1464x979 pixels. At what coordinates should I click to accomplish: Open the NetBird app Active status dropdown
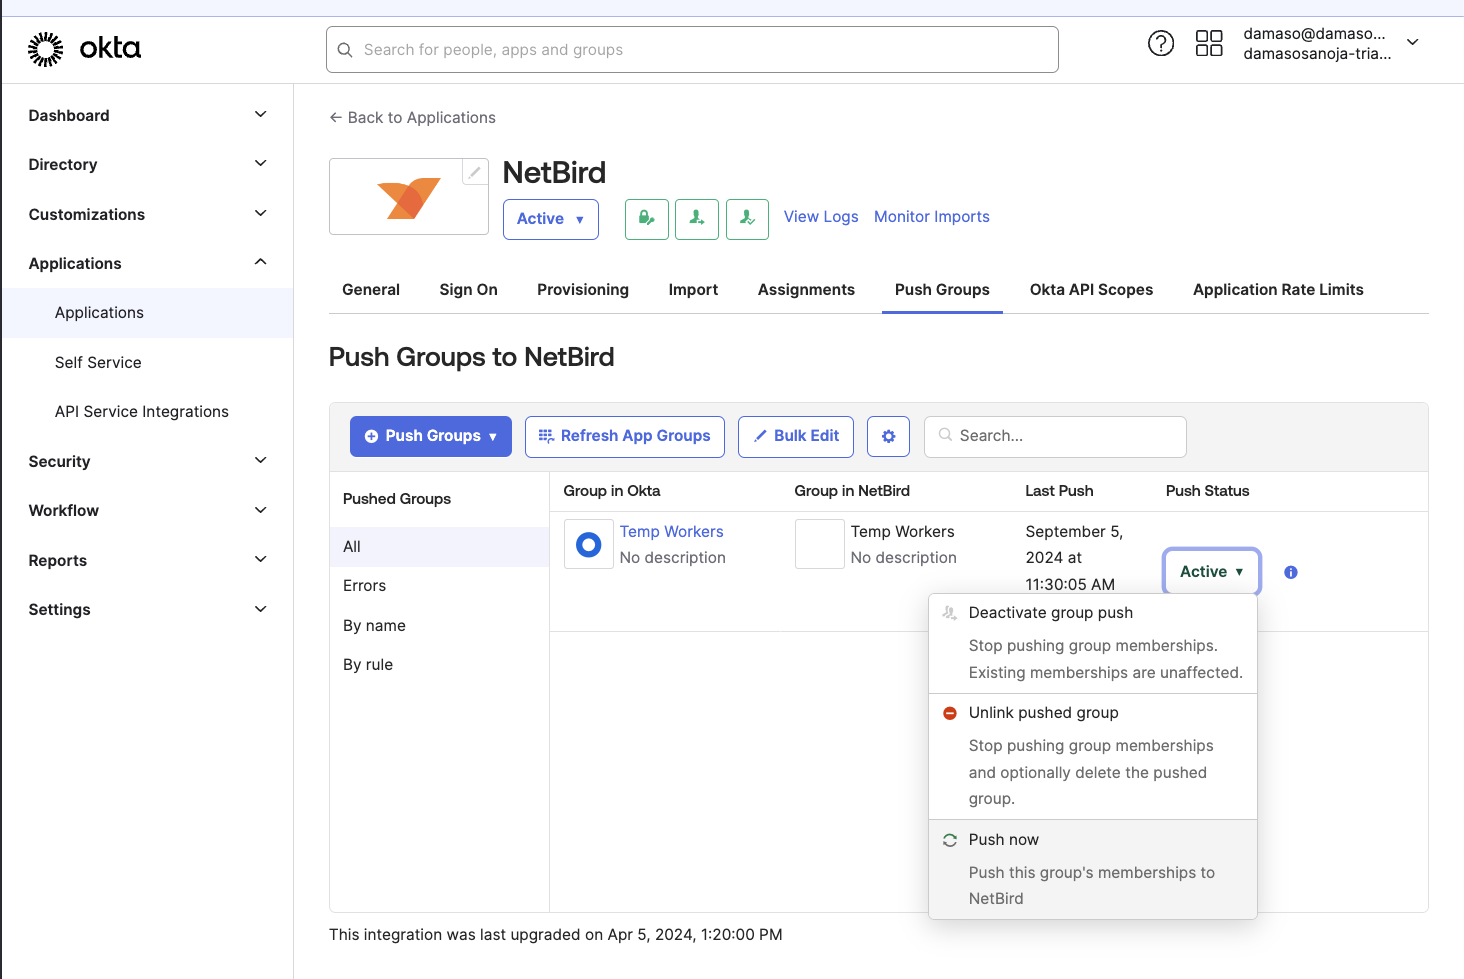(x=550, y=219)
